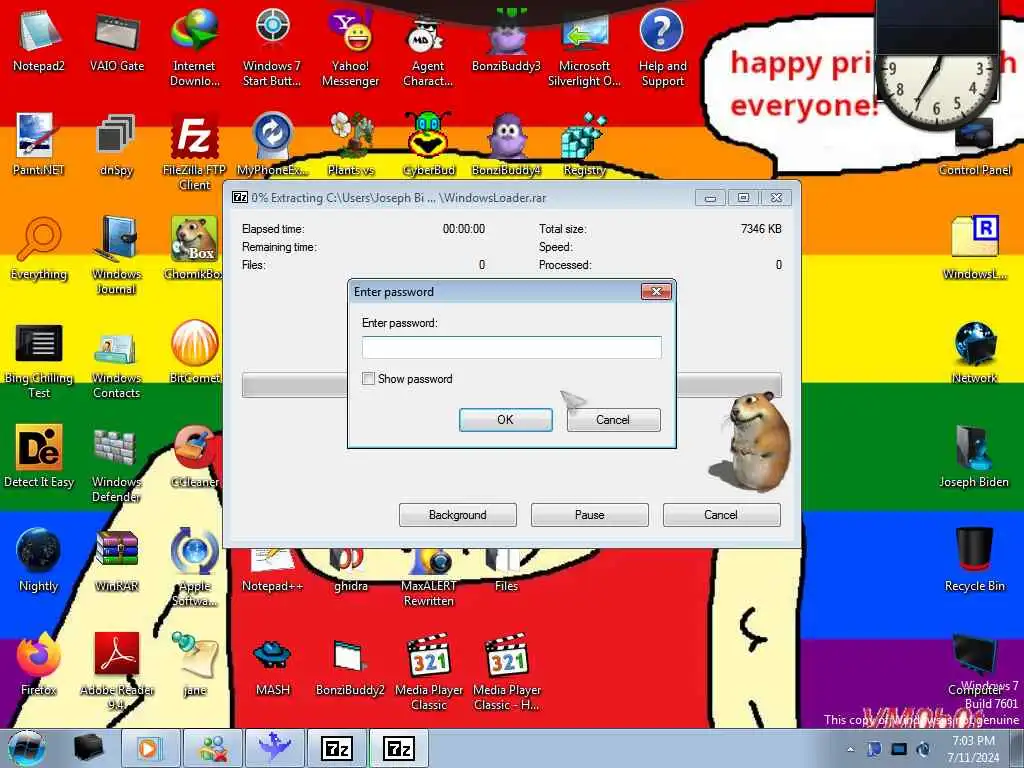Close the Enter password dialog with X
Screen dimensions: 1024x768
[x=656, y=291]
